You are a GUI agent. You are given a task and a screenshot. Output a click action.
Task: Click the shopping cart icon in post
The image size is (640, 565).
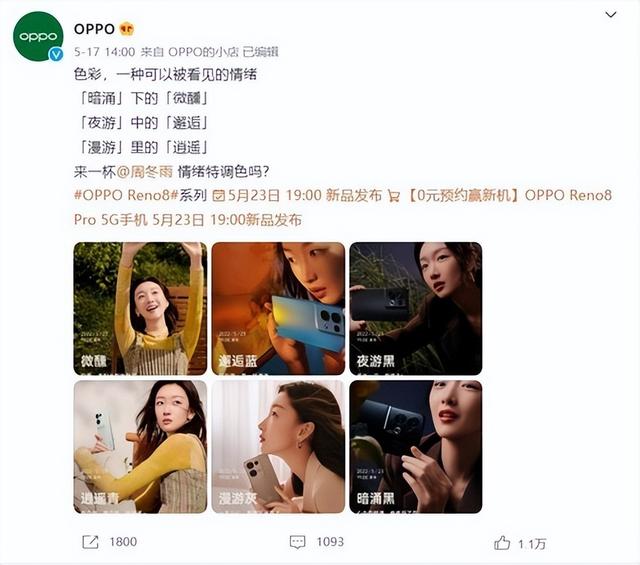pyautogui.click(x=394, y=196)
